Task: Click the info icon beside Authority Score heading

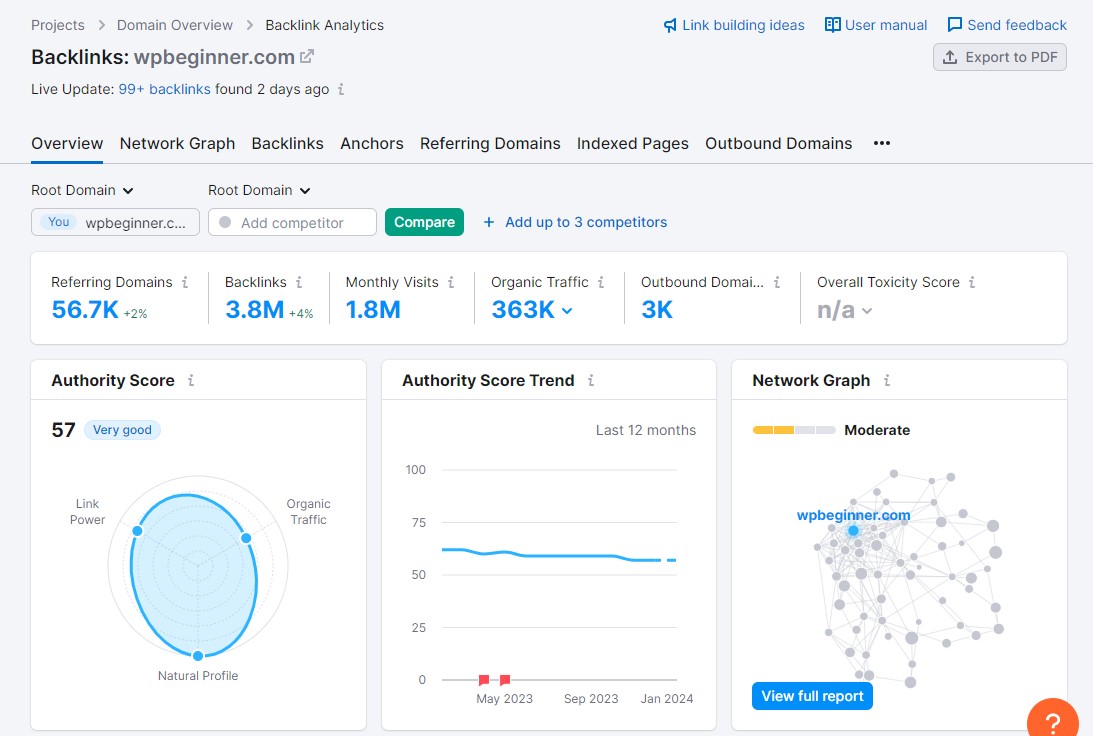Action: pos(191,380)
